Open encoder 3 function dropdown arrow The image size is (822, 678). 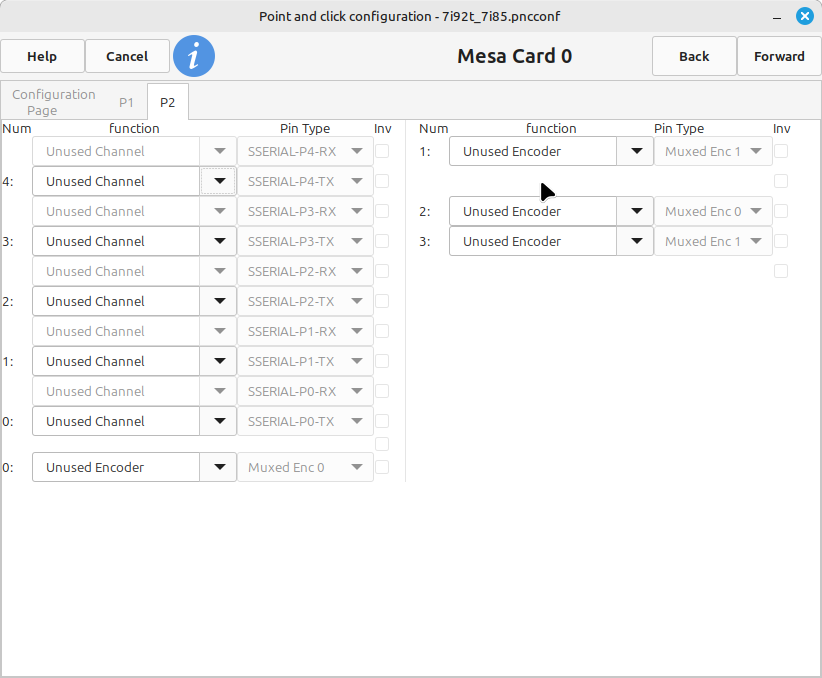[635, 241]
